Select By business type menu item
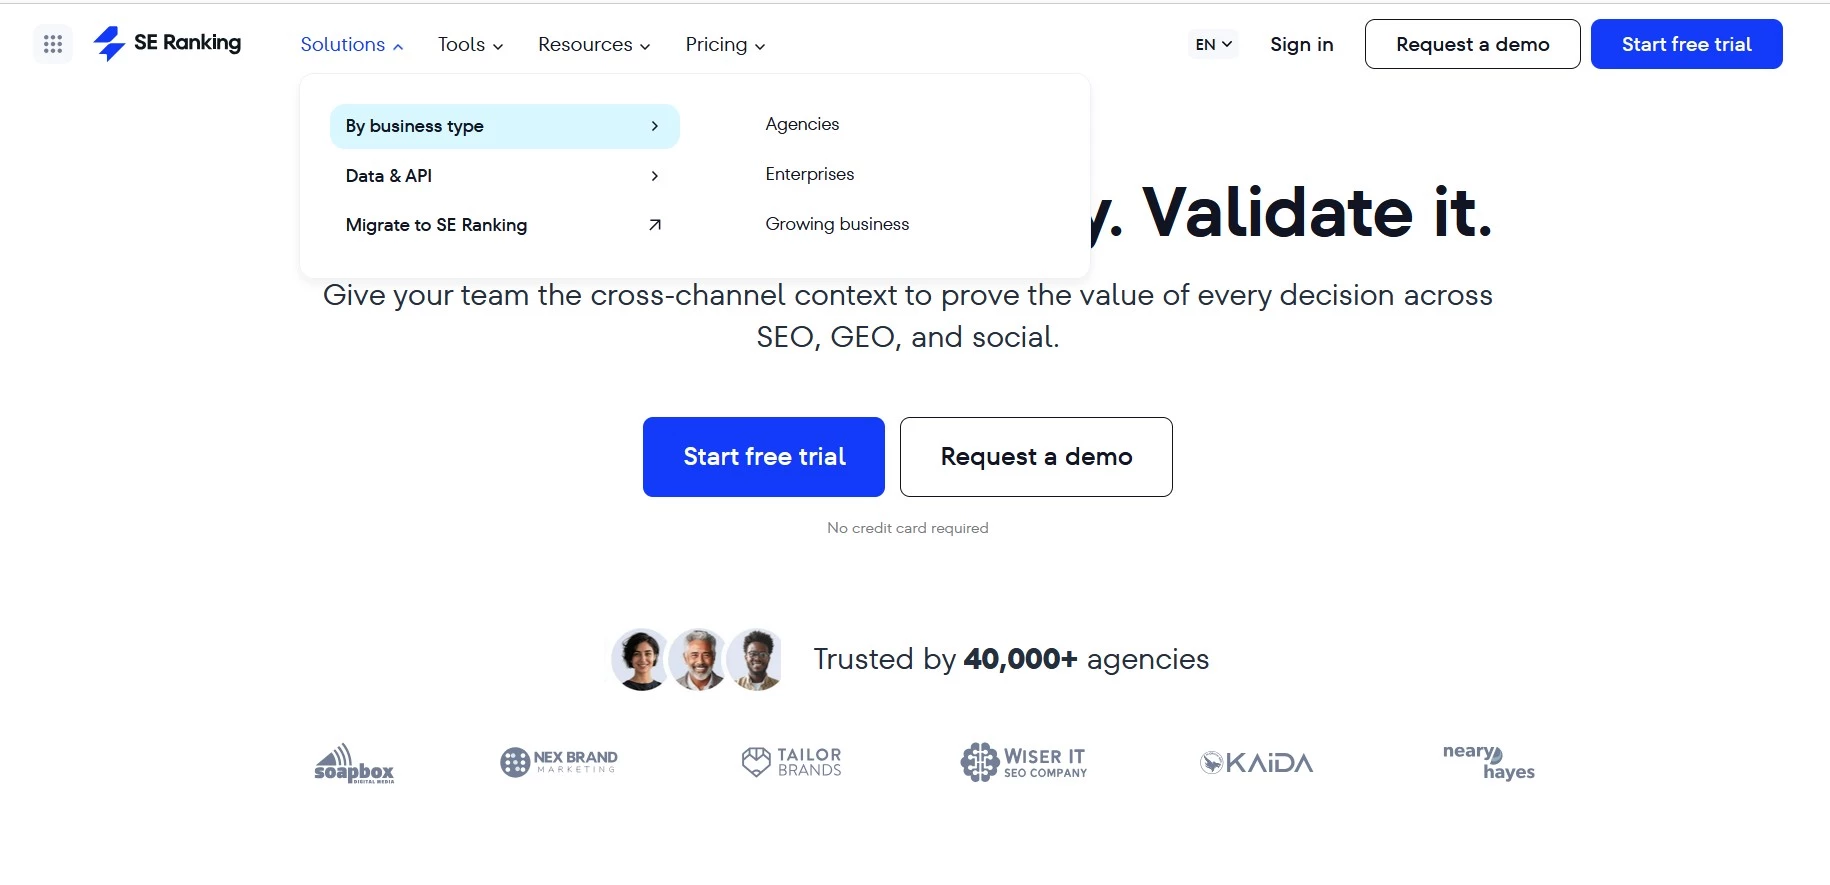 [504, 126]
